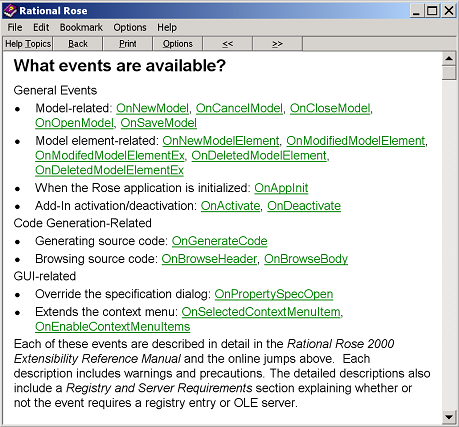The height and width of the screenshot is (427, 459).
Task: Click the Help Topics button
Action: [28, 44]
